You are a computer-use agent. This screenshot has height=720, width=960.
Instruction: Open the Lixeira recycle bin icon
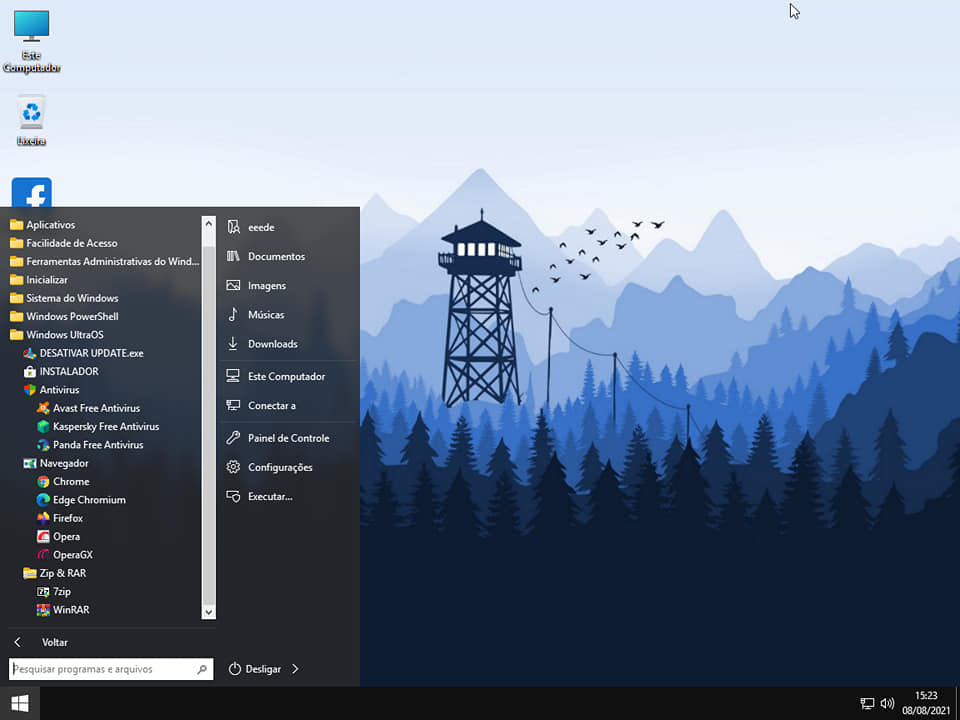click(31, 119)
